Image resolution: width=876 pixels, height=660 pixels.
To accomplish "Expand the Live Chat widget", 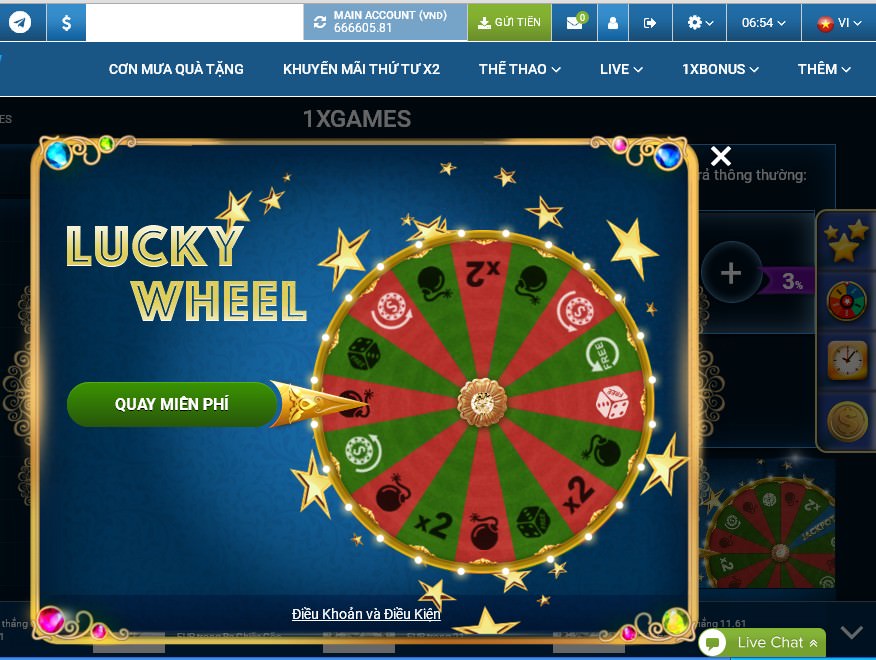I will pos(762,643).
